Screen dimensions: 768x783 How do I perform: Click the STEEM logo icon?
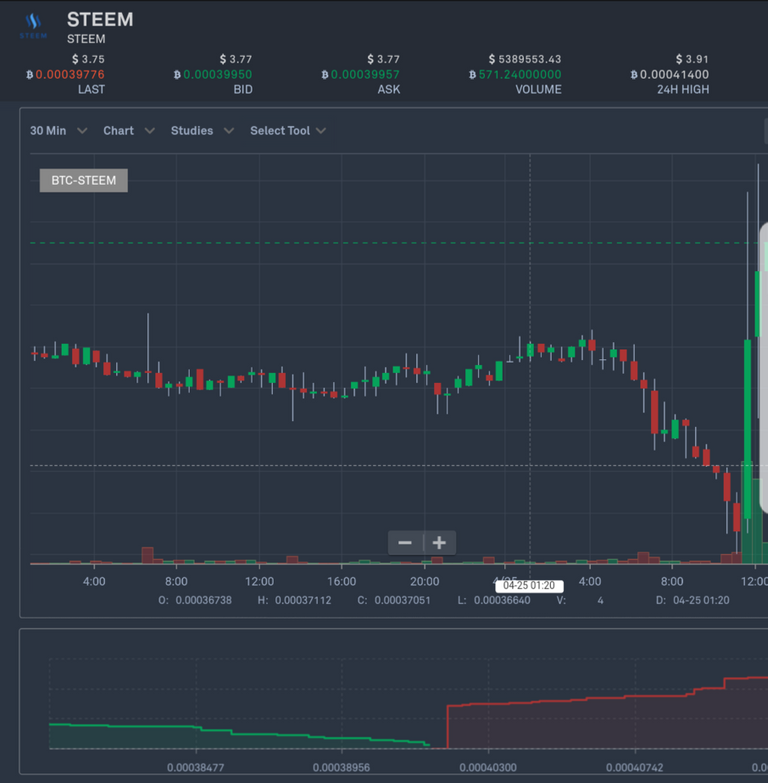pos(34,23)
